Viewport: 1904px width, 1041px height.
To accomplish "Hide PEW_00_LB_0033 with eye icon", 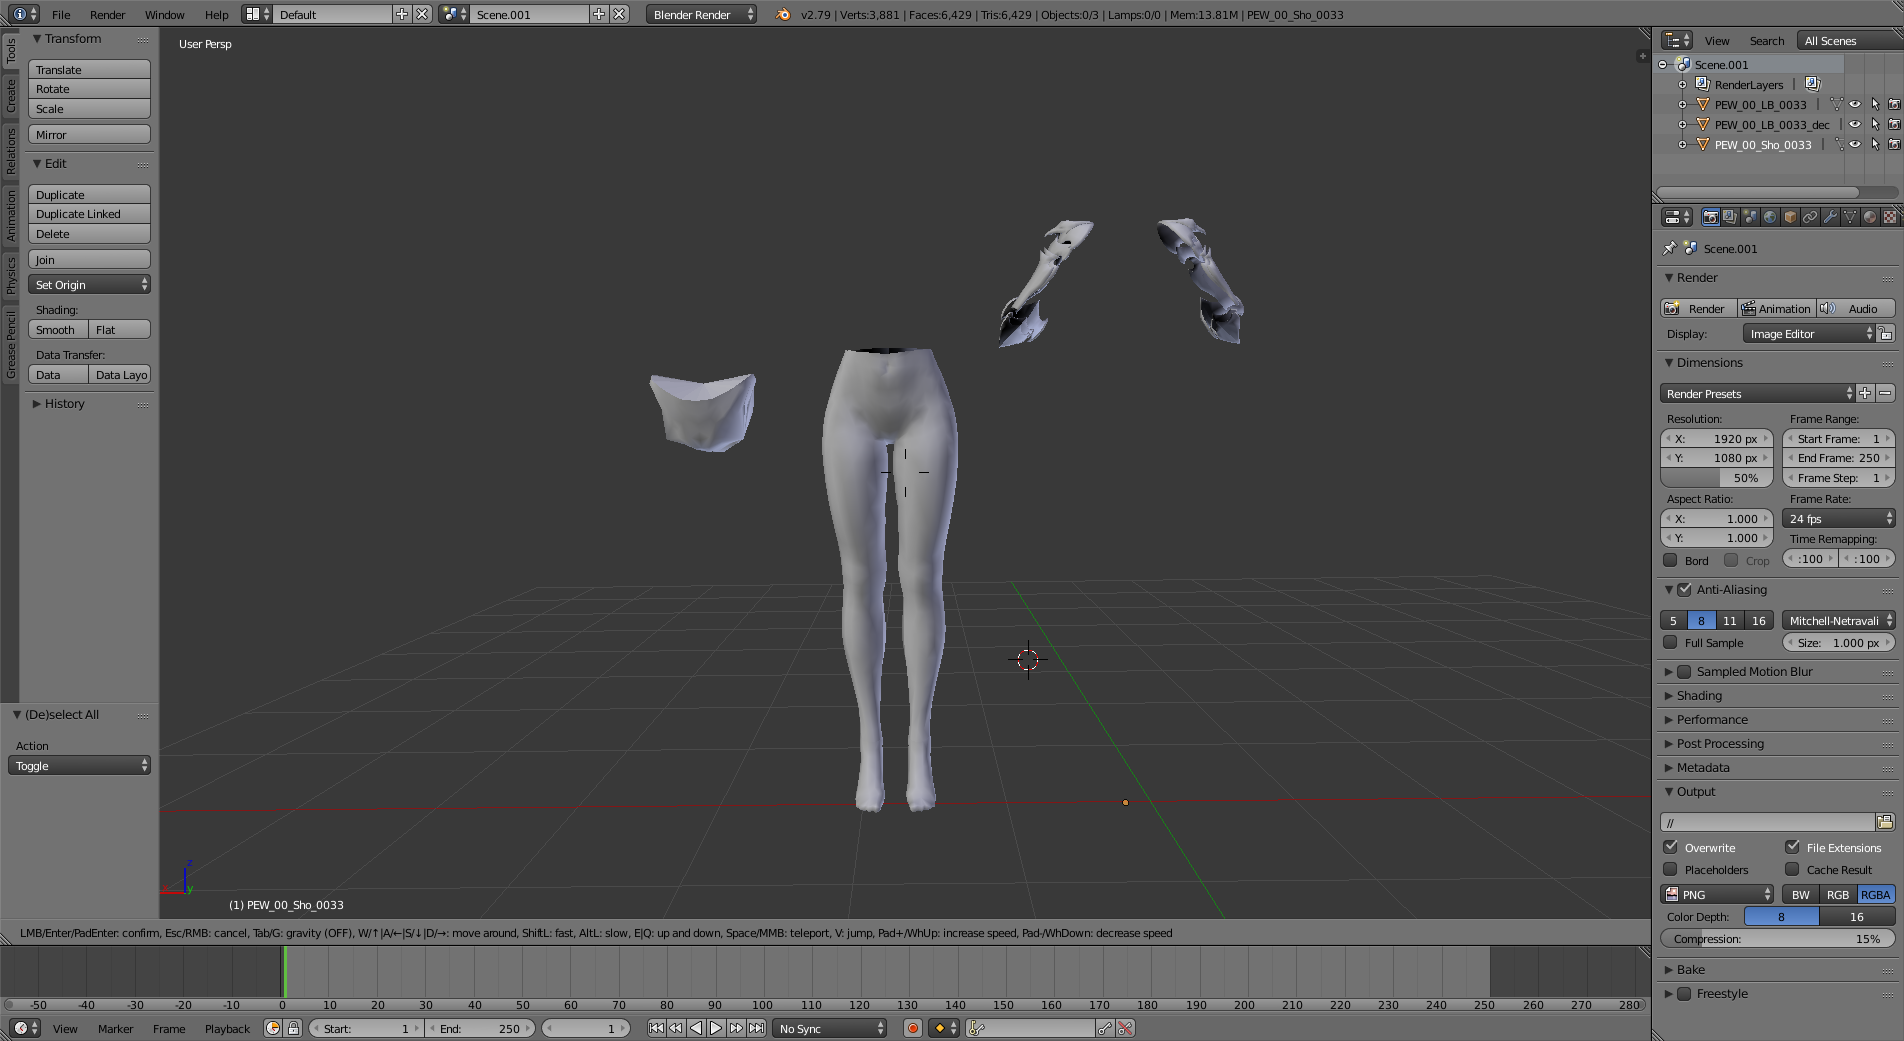I will tap(1855, 105).
